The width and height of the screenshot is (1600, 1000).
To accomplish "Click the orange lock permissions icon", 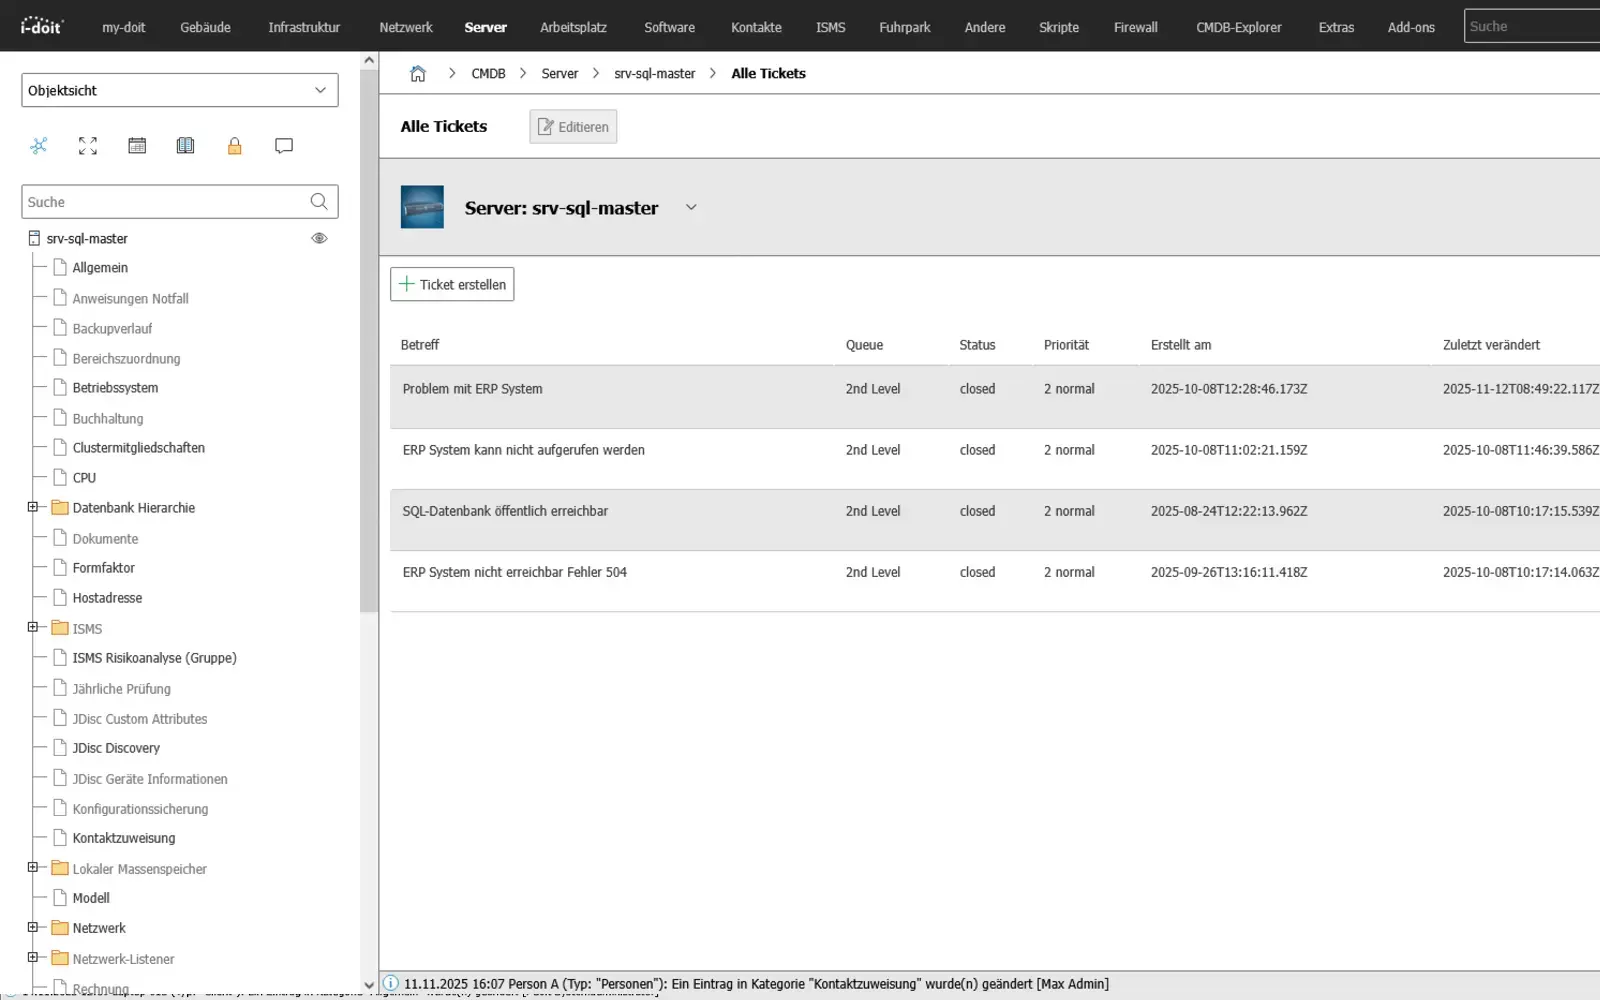I will pyautogui.click(x=235, y=146).
